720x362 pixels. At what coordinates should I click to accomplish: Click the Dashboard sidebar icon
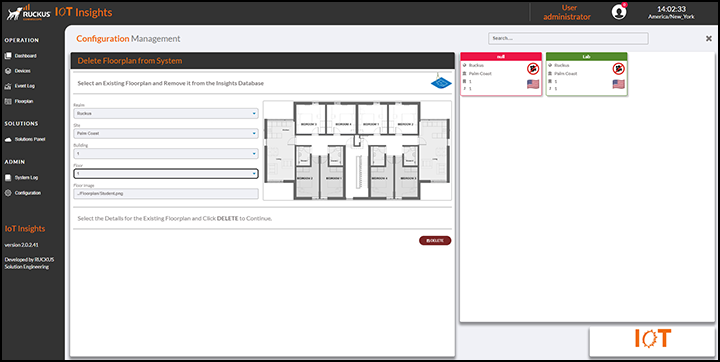pyautogui.click(x=8, y=56)
